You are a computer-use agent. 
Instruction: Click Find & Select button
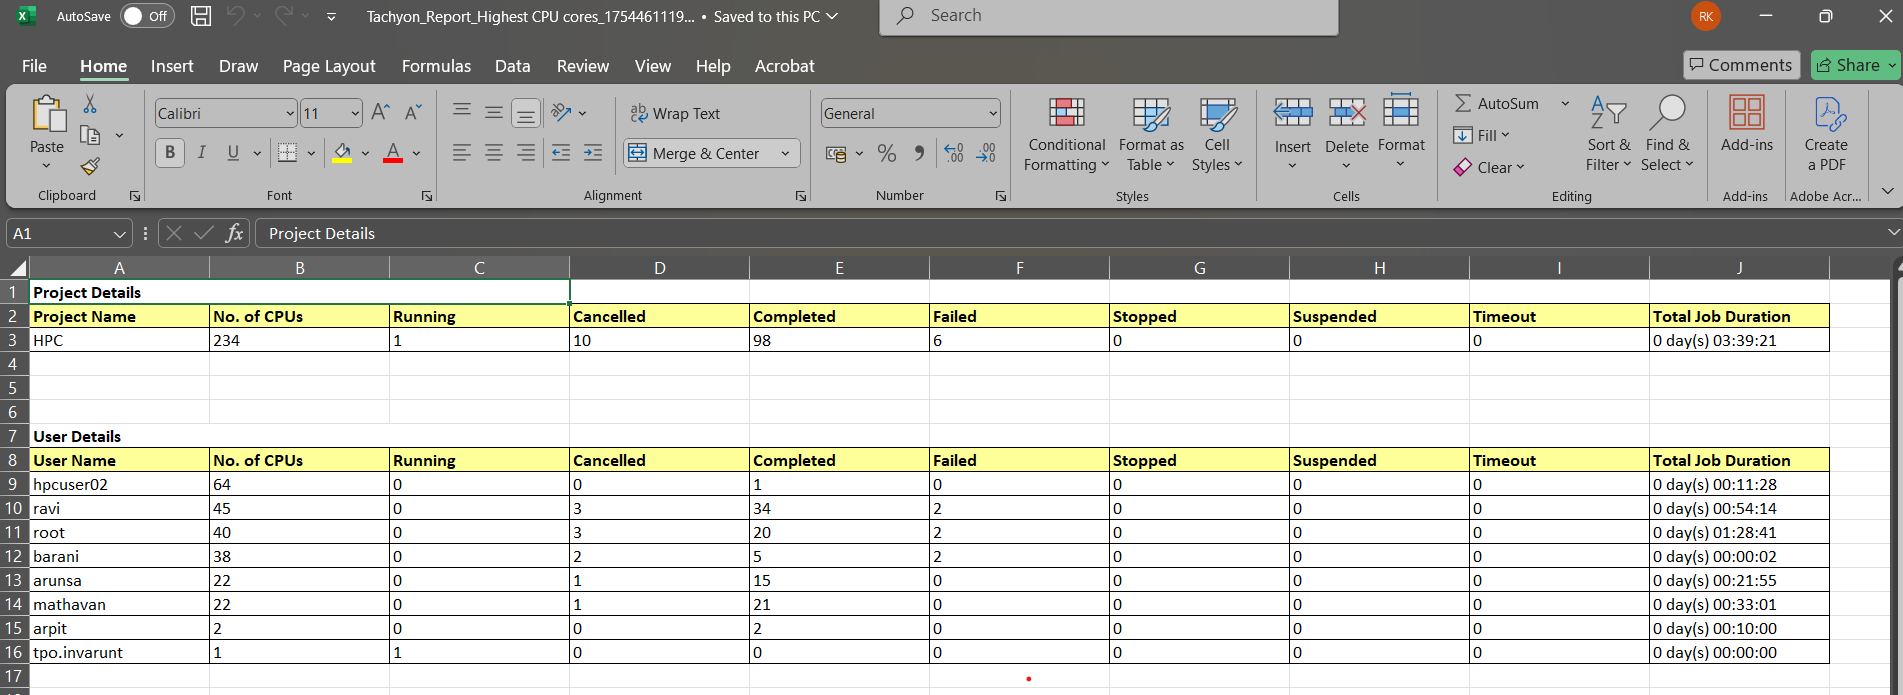tap(1667, 135)
